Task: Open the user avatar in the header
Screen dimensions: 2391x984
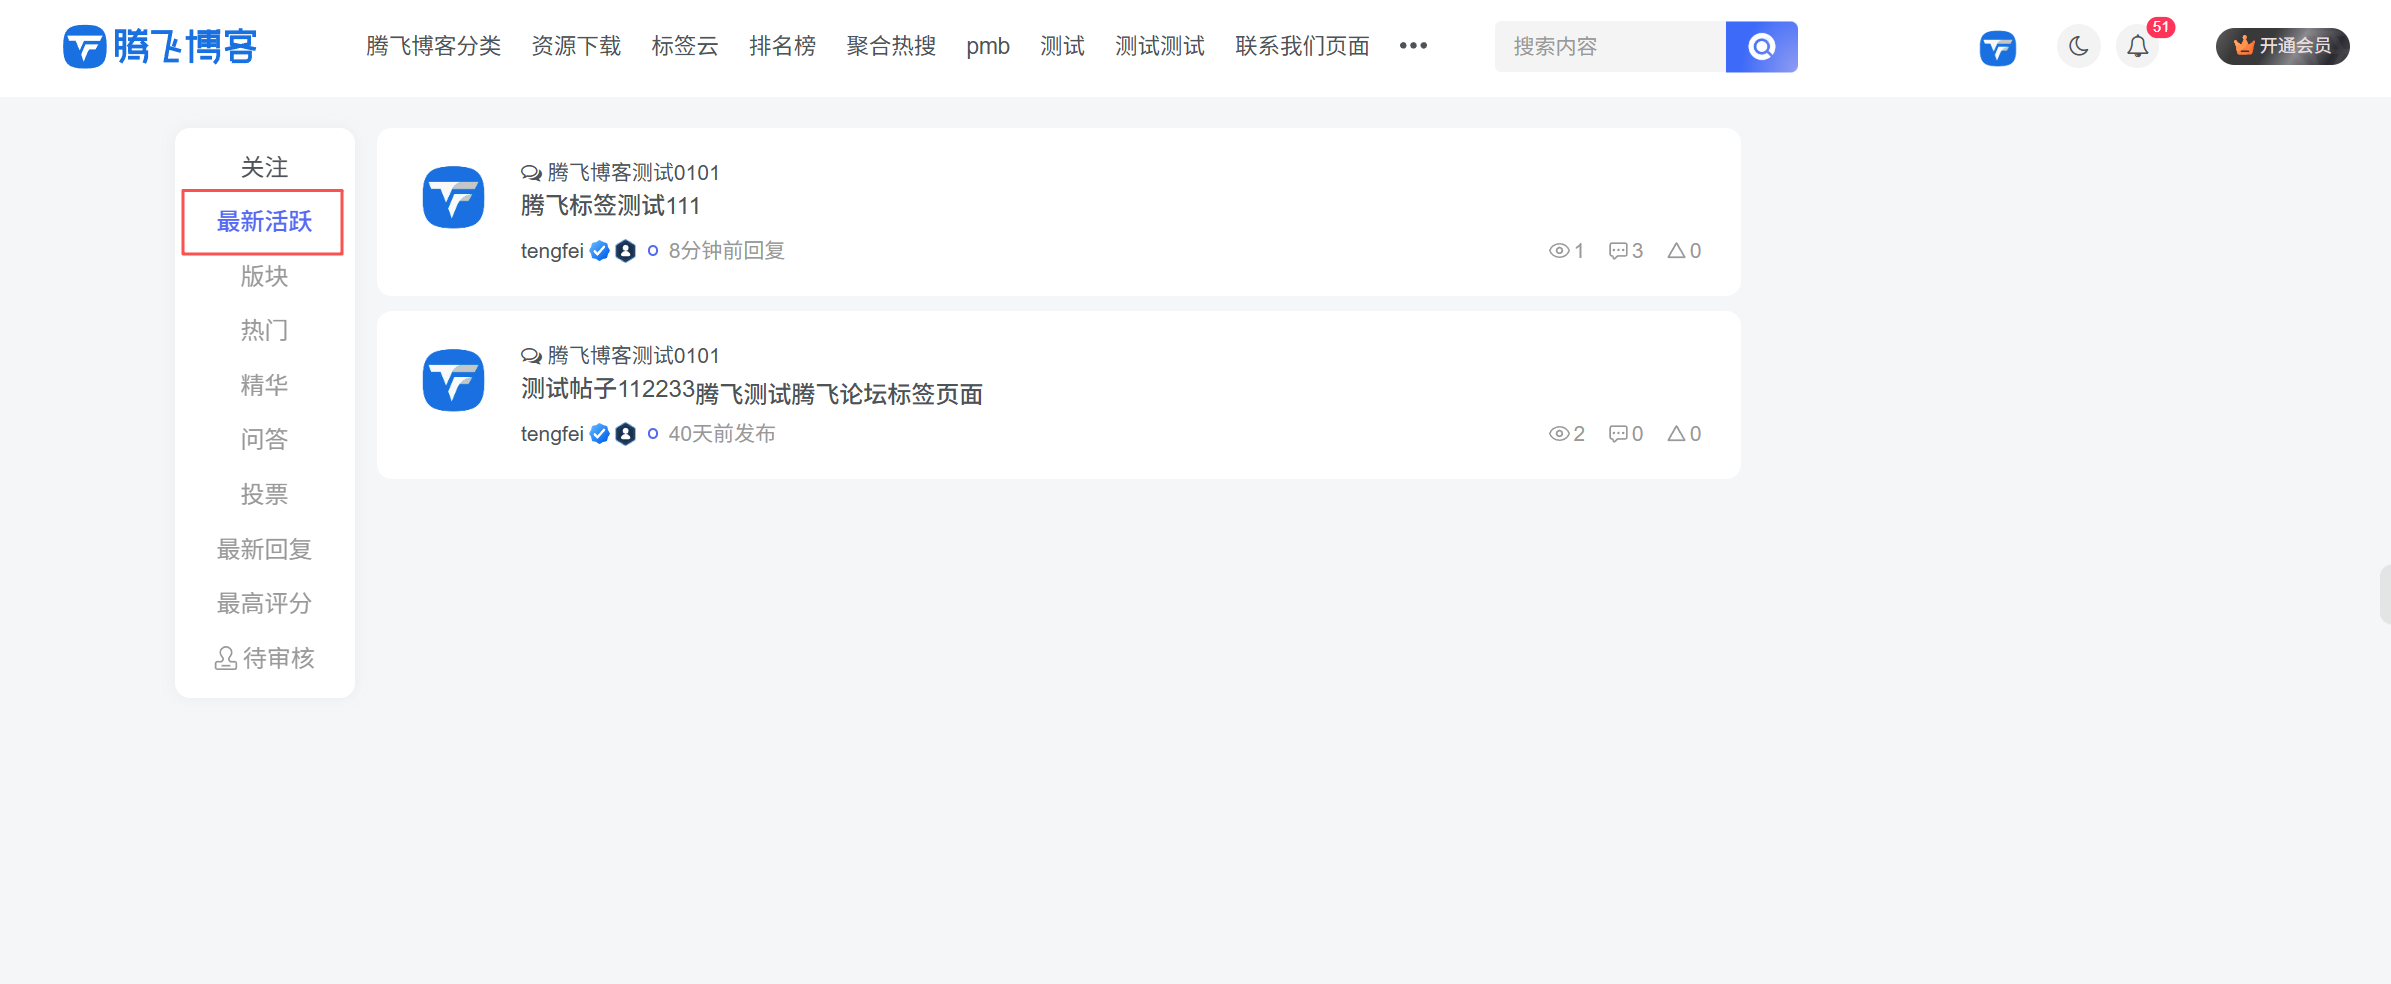Action: point(1997,48)
